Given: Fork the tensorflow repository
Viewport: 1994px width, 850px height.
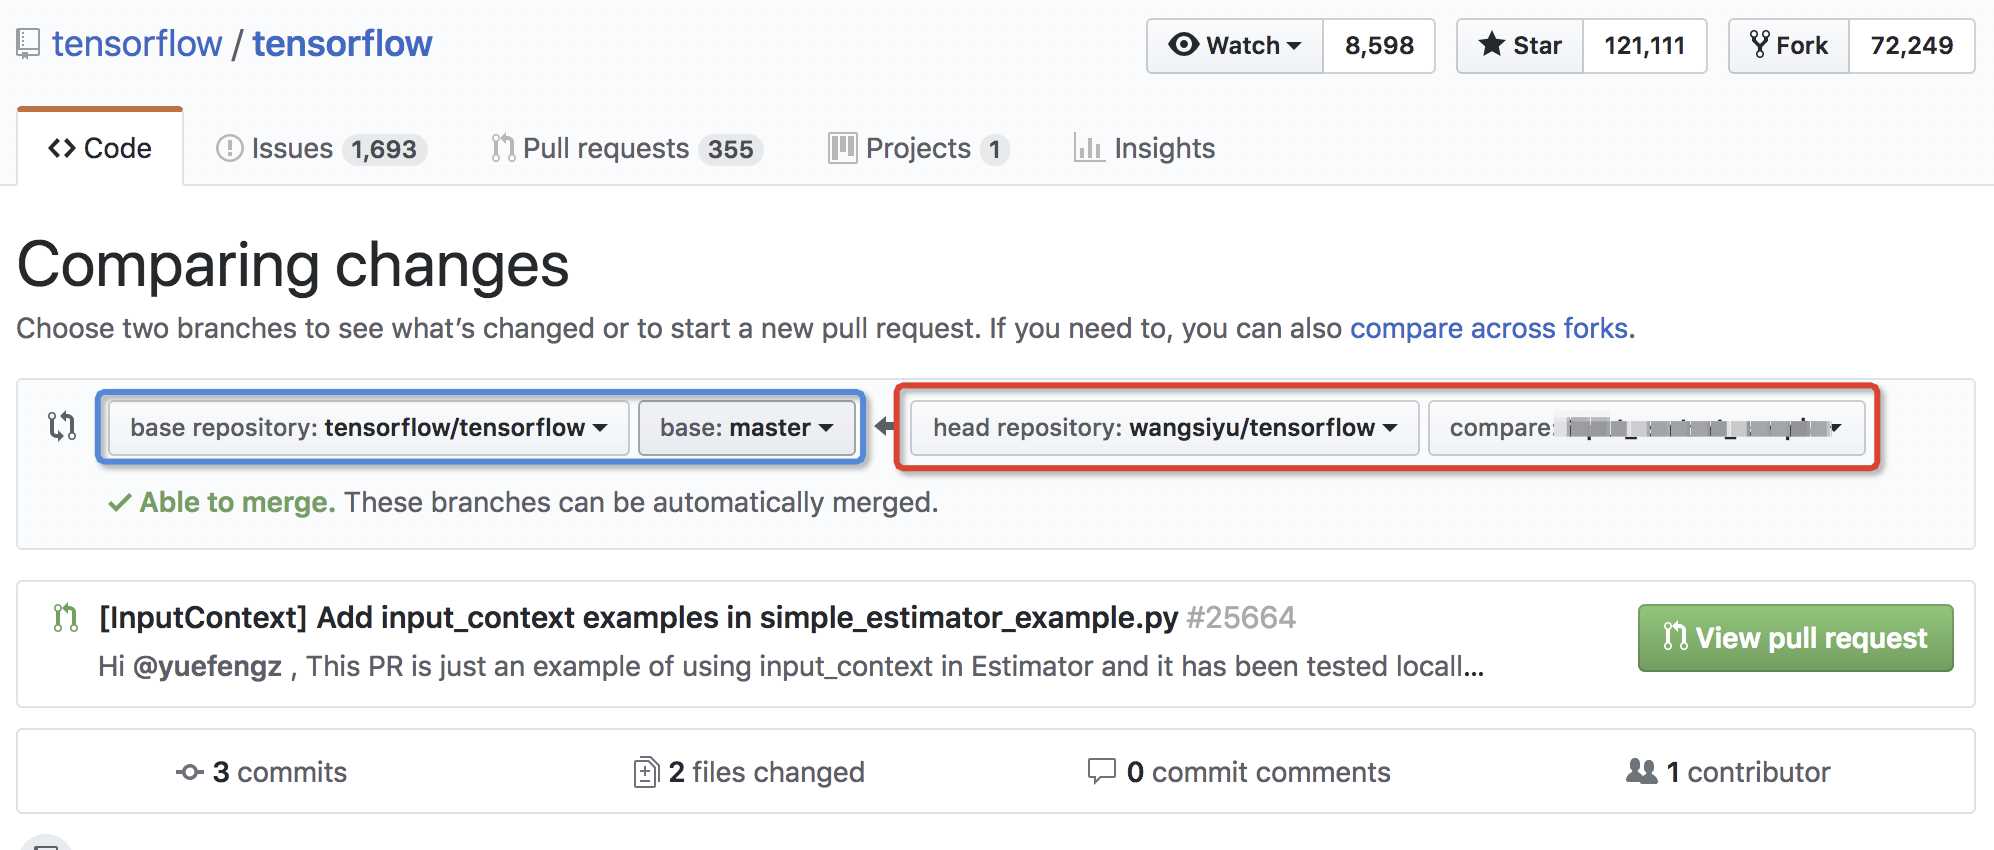Looking at the screenshot, I should (x=1789, y=46).
